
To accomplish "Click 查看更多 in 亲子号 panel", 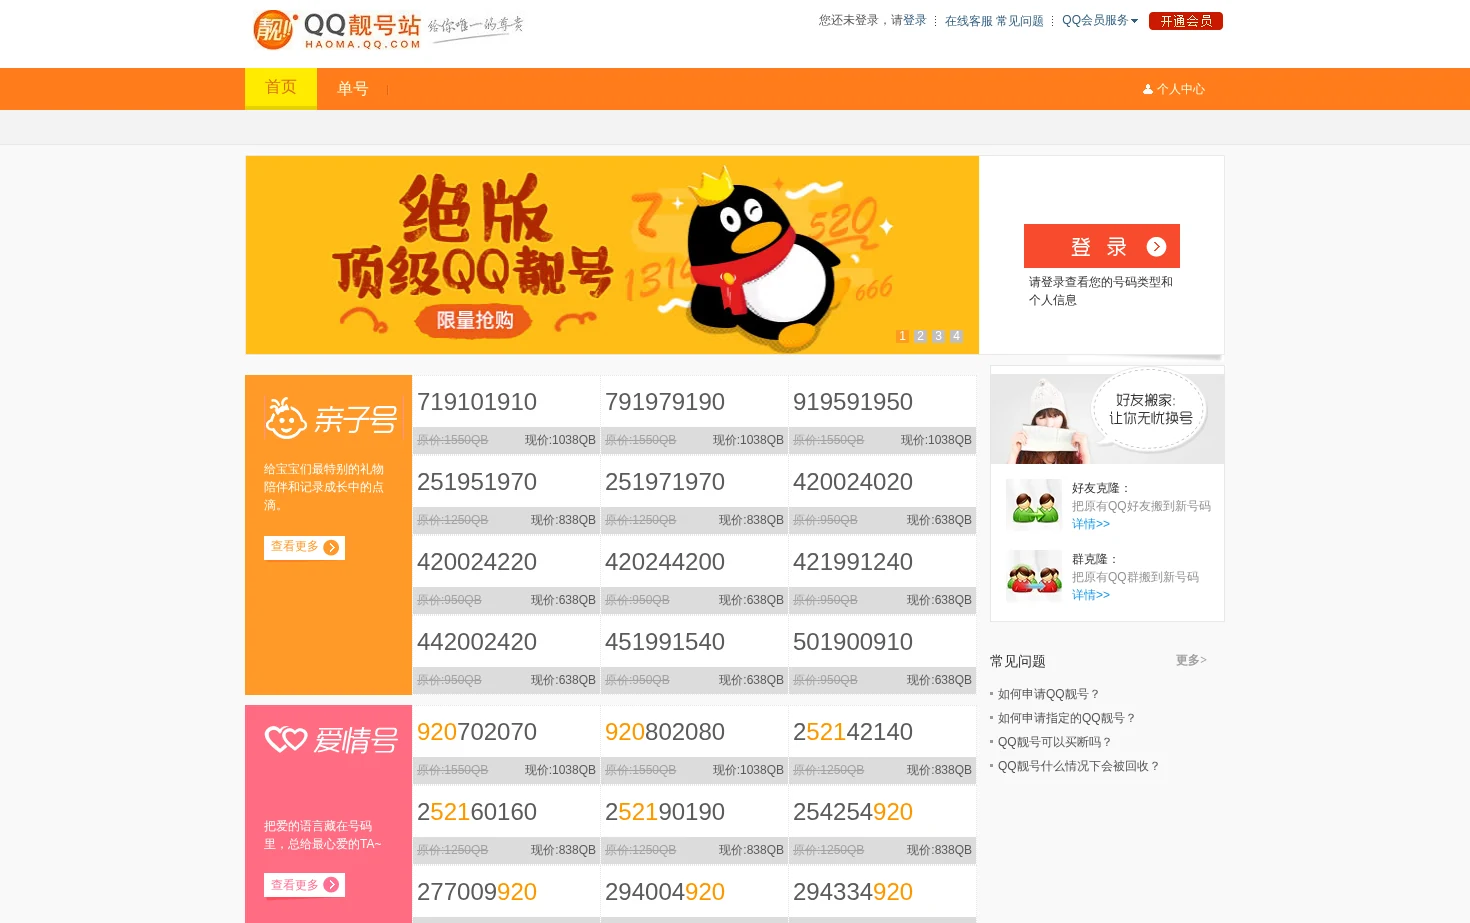I will coord(304,547).
